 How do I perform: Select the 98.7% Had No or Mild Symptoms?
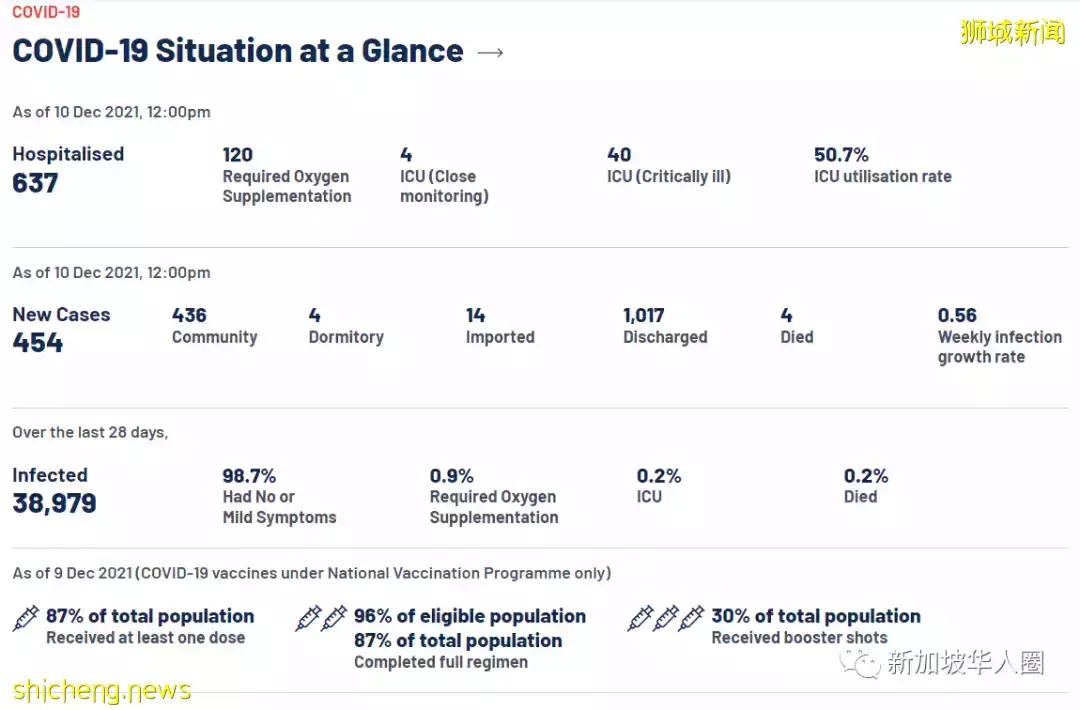(249, 476)
